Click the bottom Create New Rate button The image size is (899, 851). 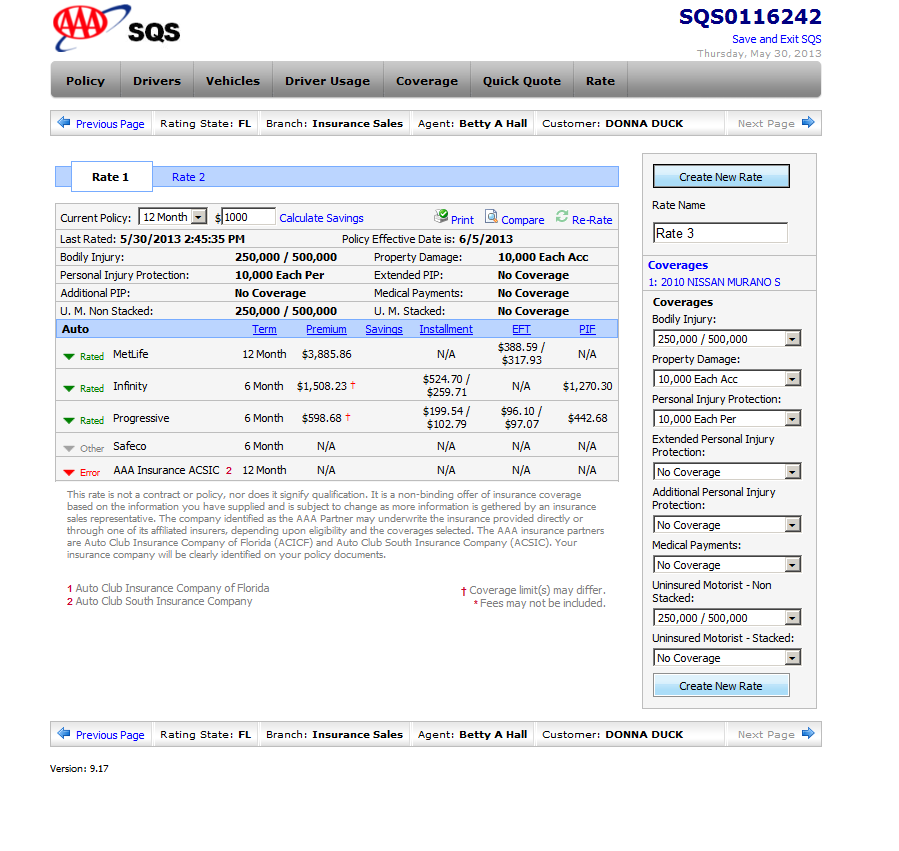pos(721,685)
